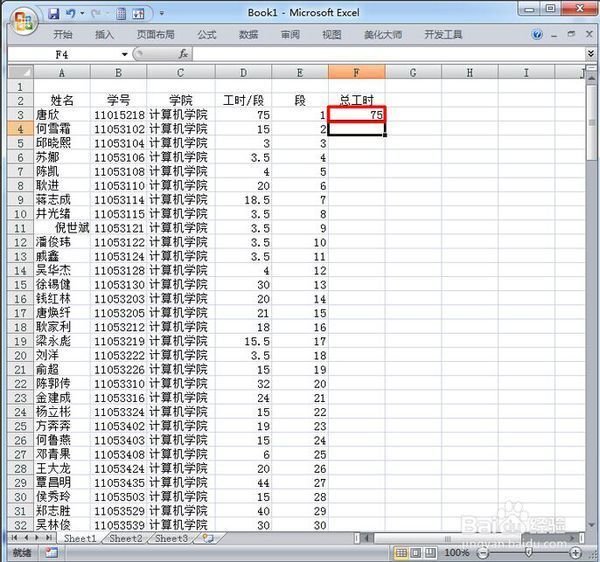Switch to Sheet2 tab
Viewport: 600px width, 562px height.
pos(126,538)
